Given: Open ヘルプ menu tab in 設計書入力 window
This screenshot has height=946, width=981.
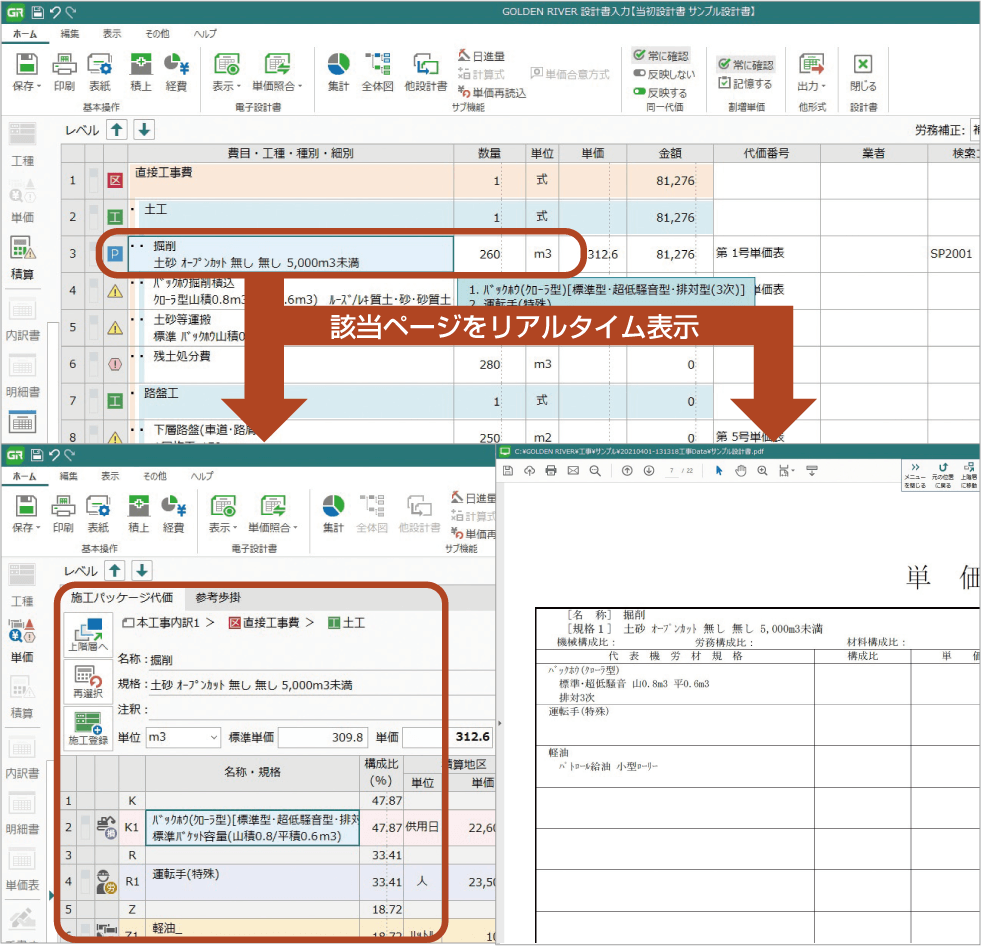Looking at the screenshot, I should [x=205, y=34].
